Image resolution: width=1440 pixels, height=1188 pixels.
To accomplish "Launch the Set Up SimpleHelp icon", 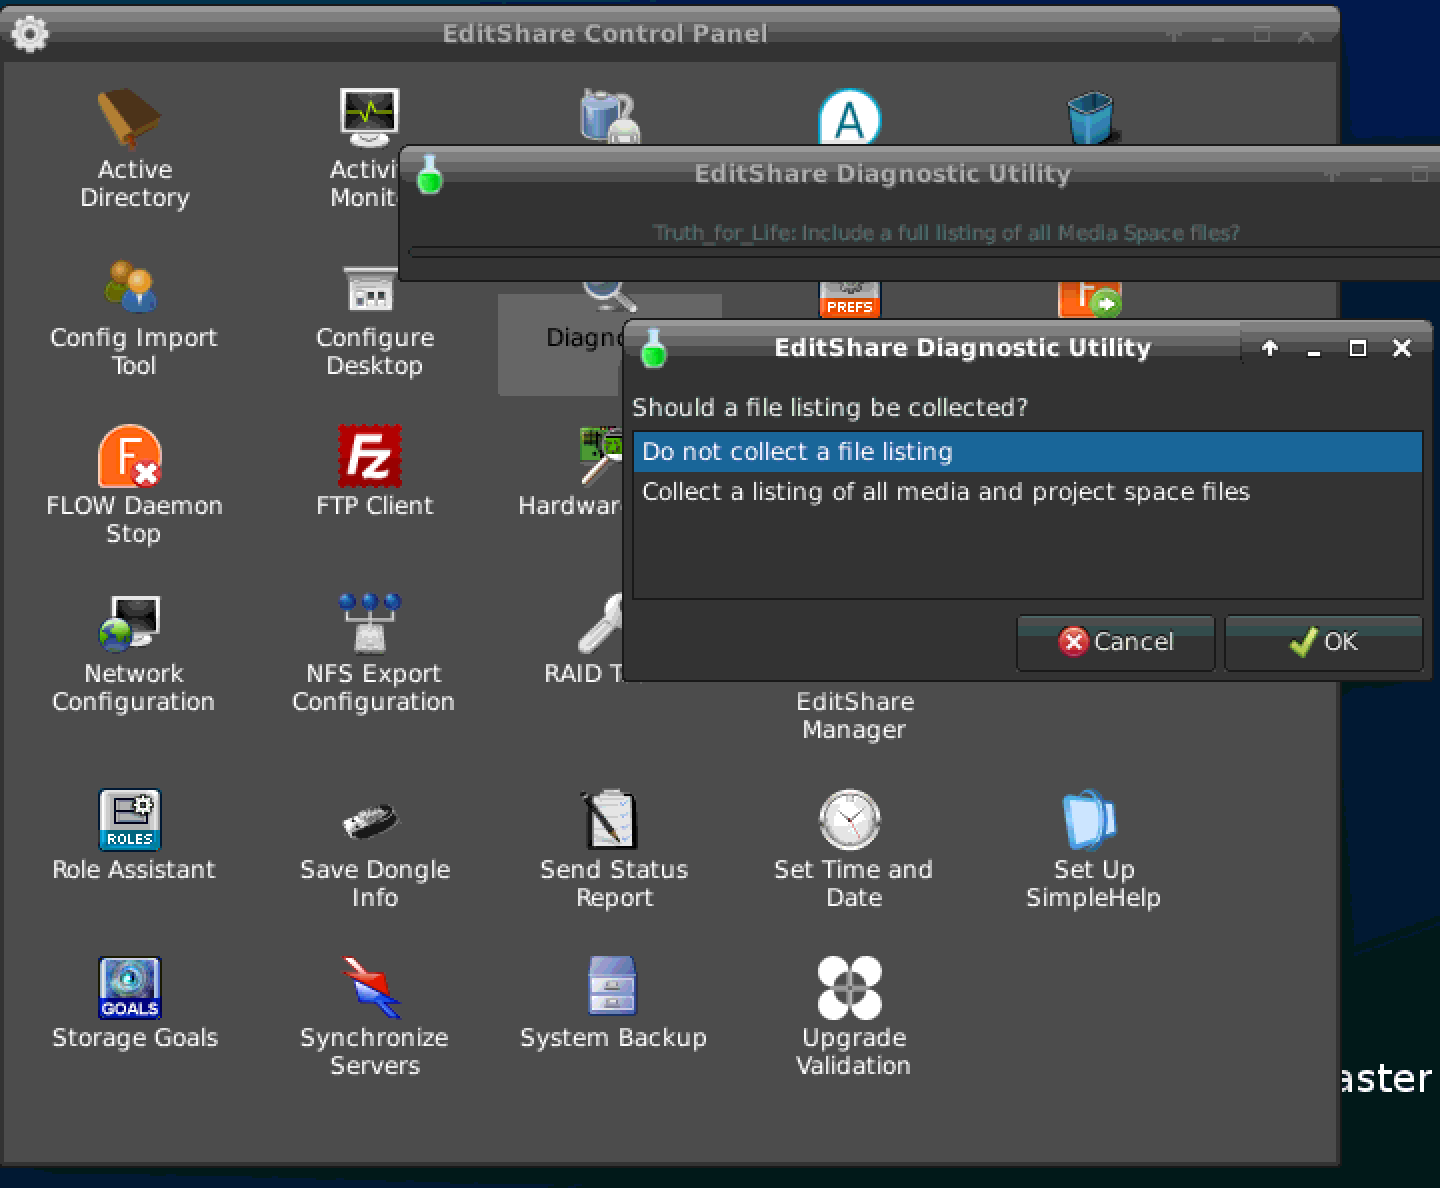I will coord(1089,820).
